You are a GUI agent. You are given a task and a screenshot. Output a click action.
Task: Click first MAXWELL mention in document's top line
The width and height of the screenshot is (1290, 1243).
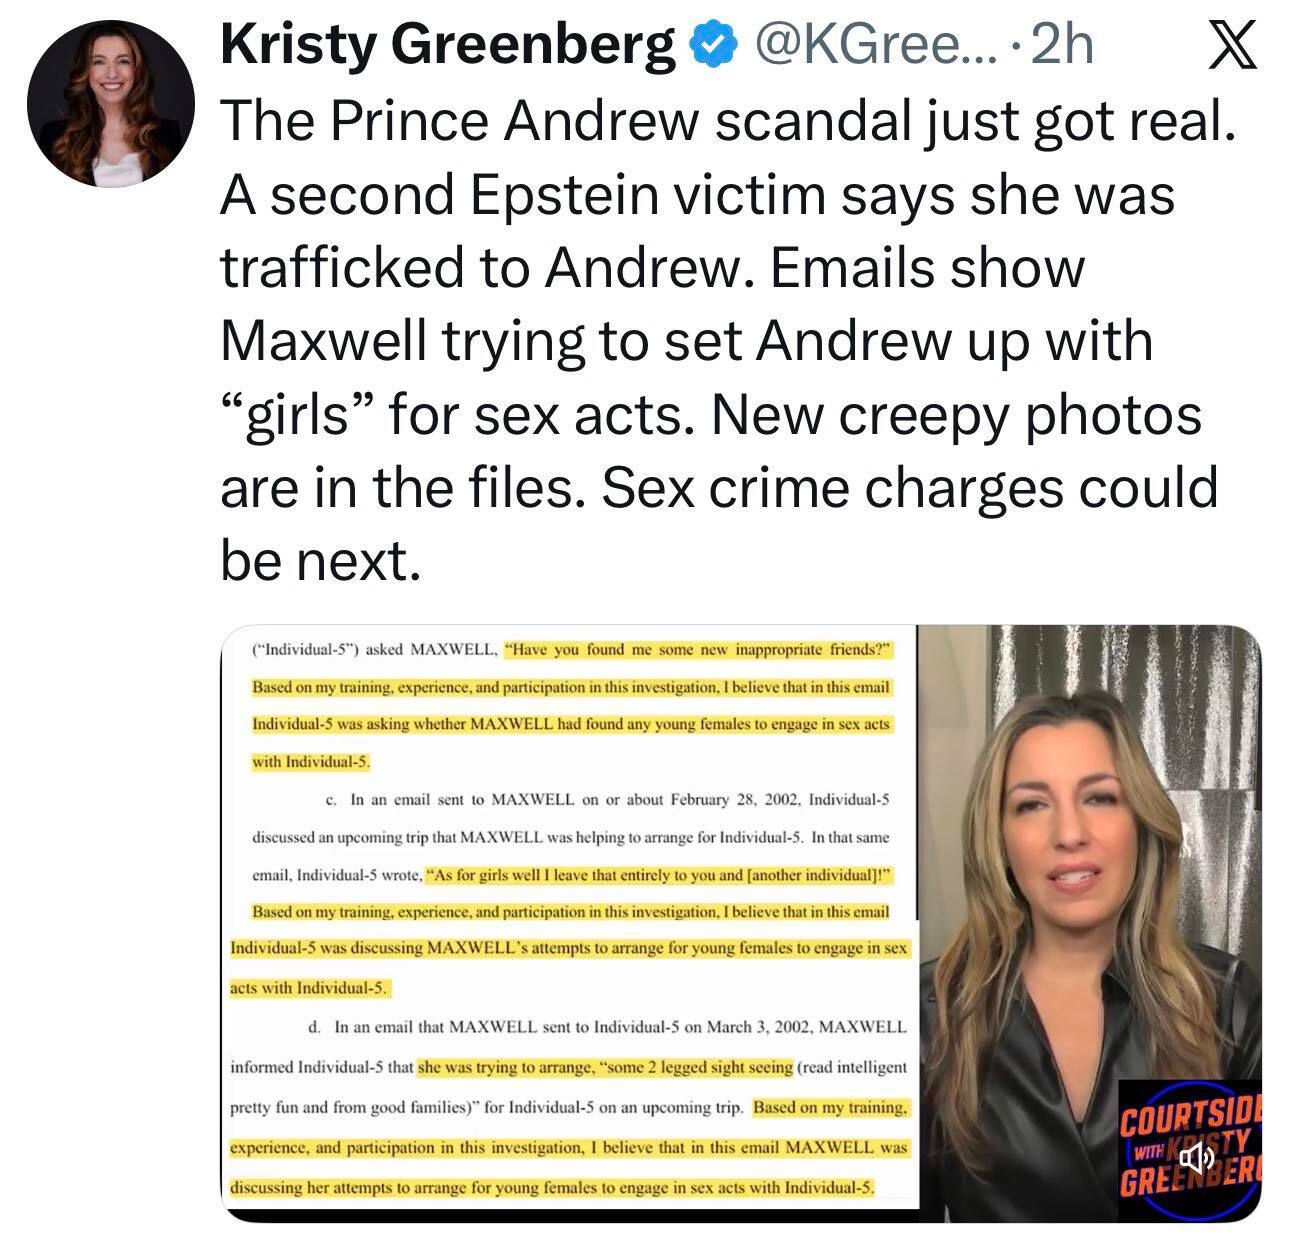pyautogui.click(x=456, y=648)
